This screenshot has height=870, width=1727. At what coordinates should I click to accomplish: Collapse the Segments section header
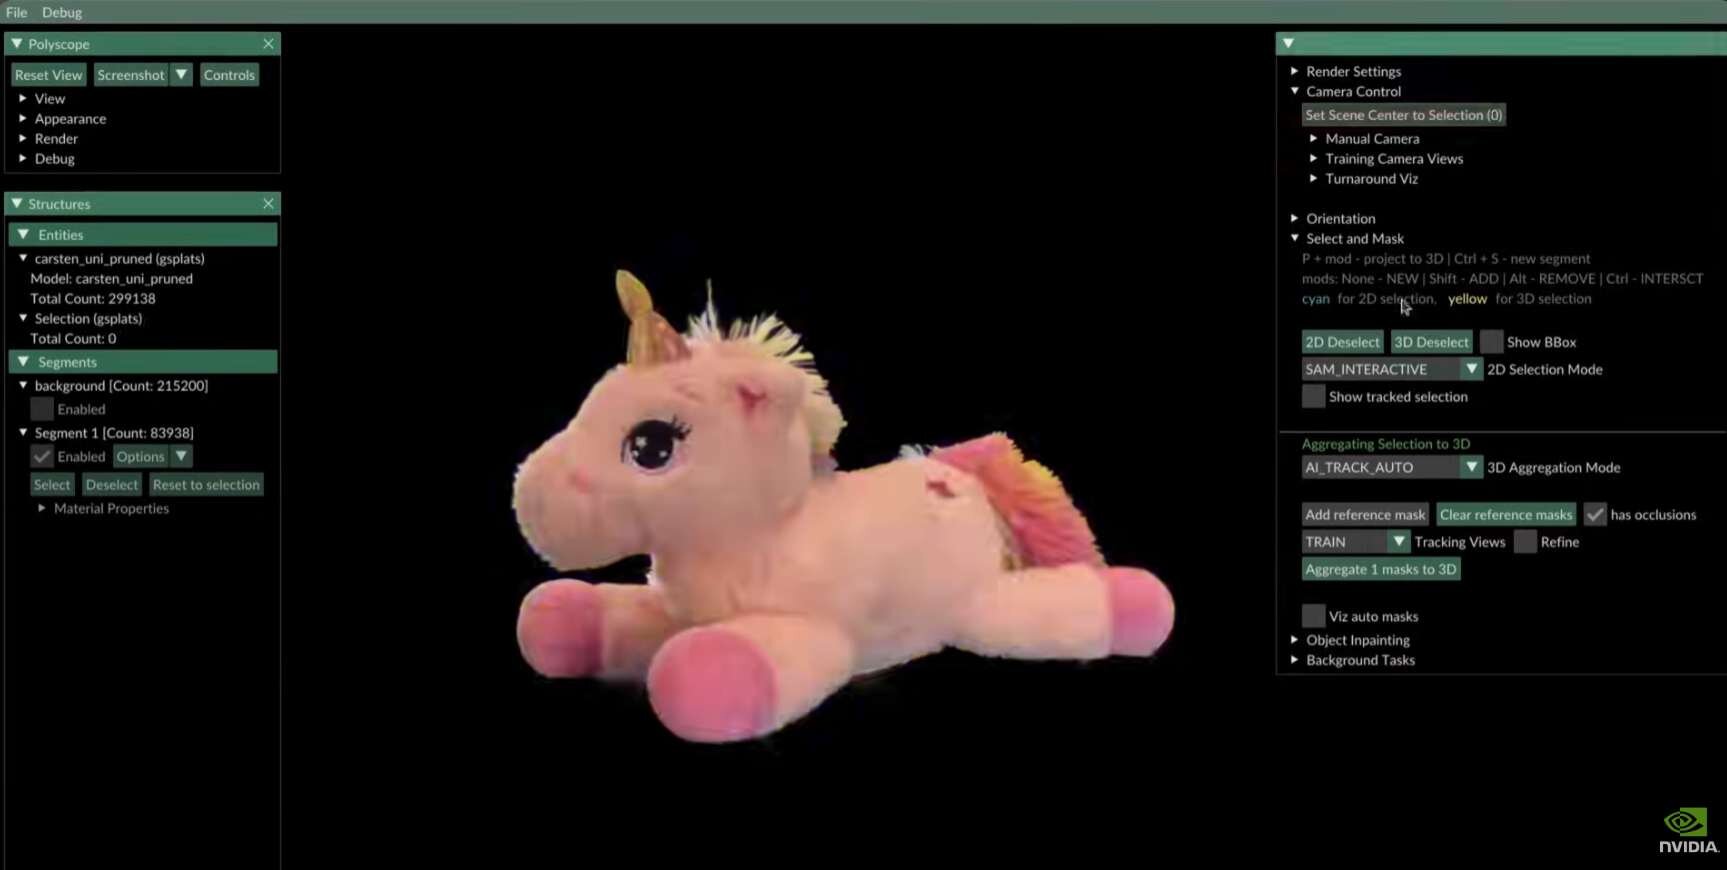[23, 362]
